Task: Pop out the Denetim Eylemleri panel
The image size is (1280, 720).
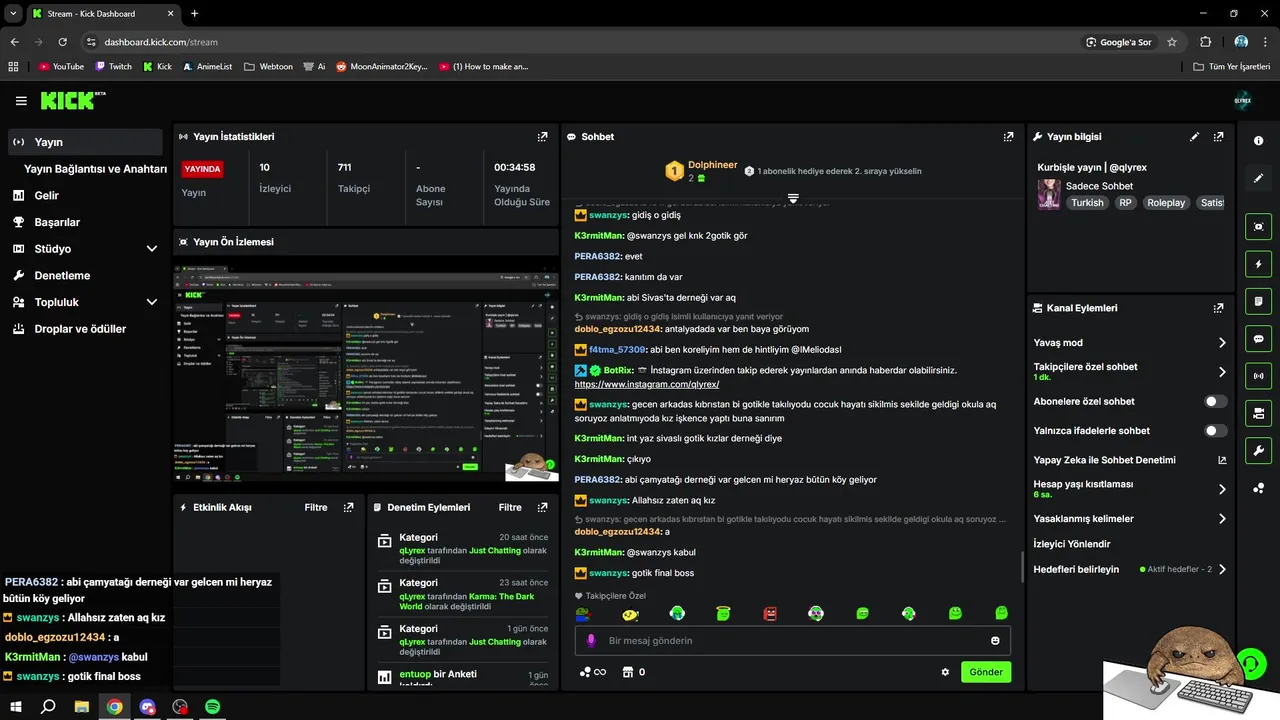Action: click(x=542, y=507)
